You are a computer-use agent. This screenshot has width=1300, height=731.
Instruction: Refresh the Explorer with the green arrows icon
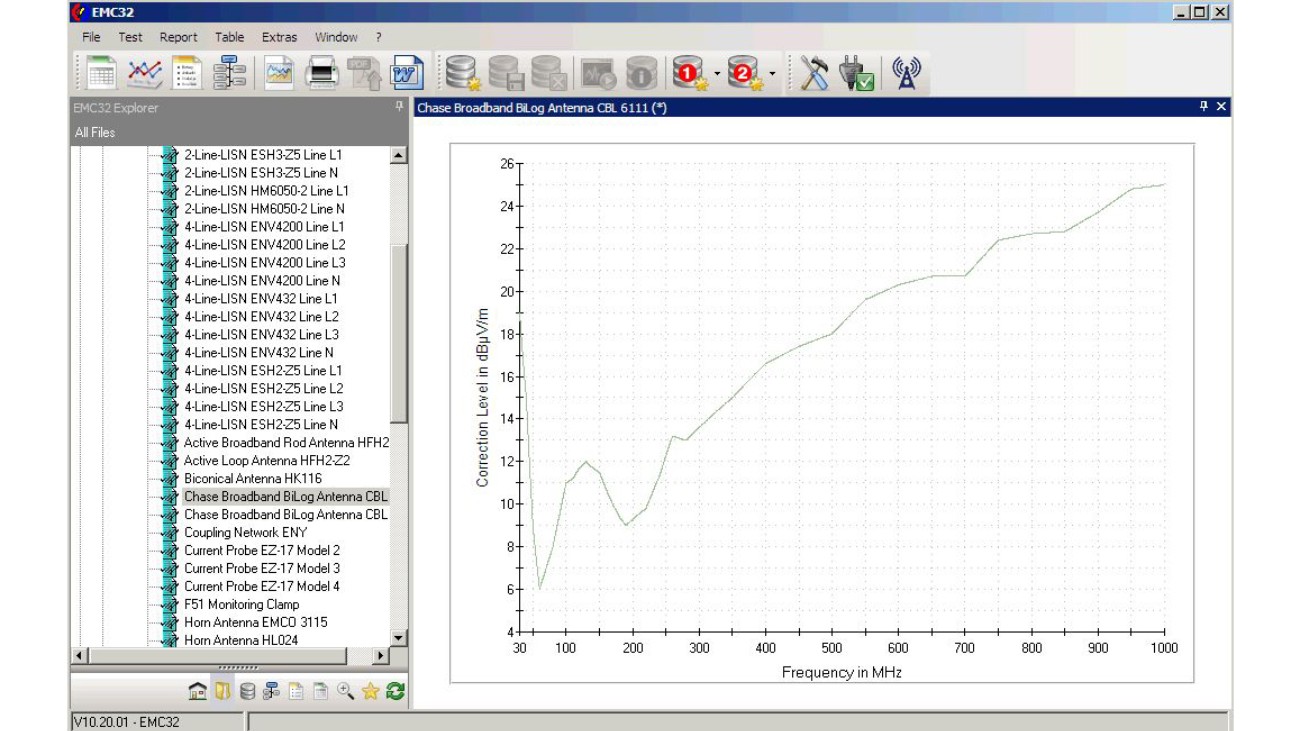click(395, 691)
